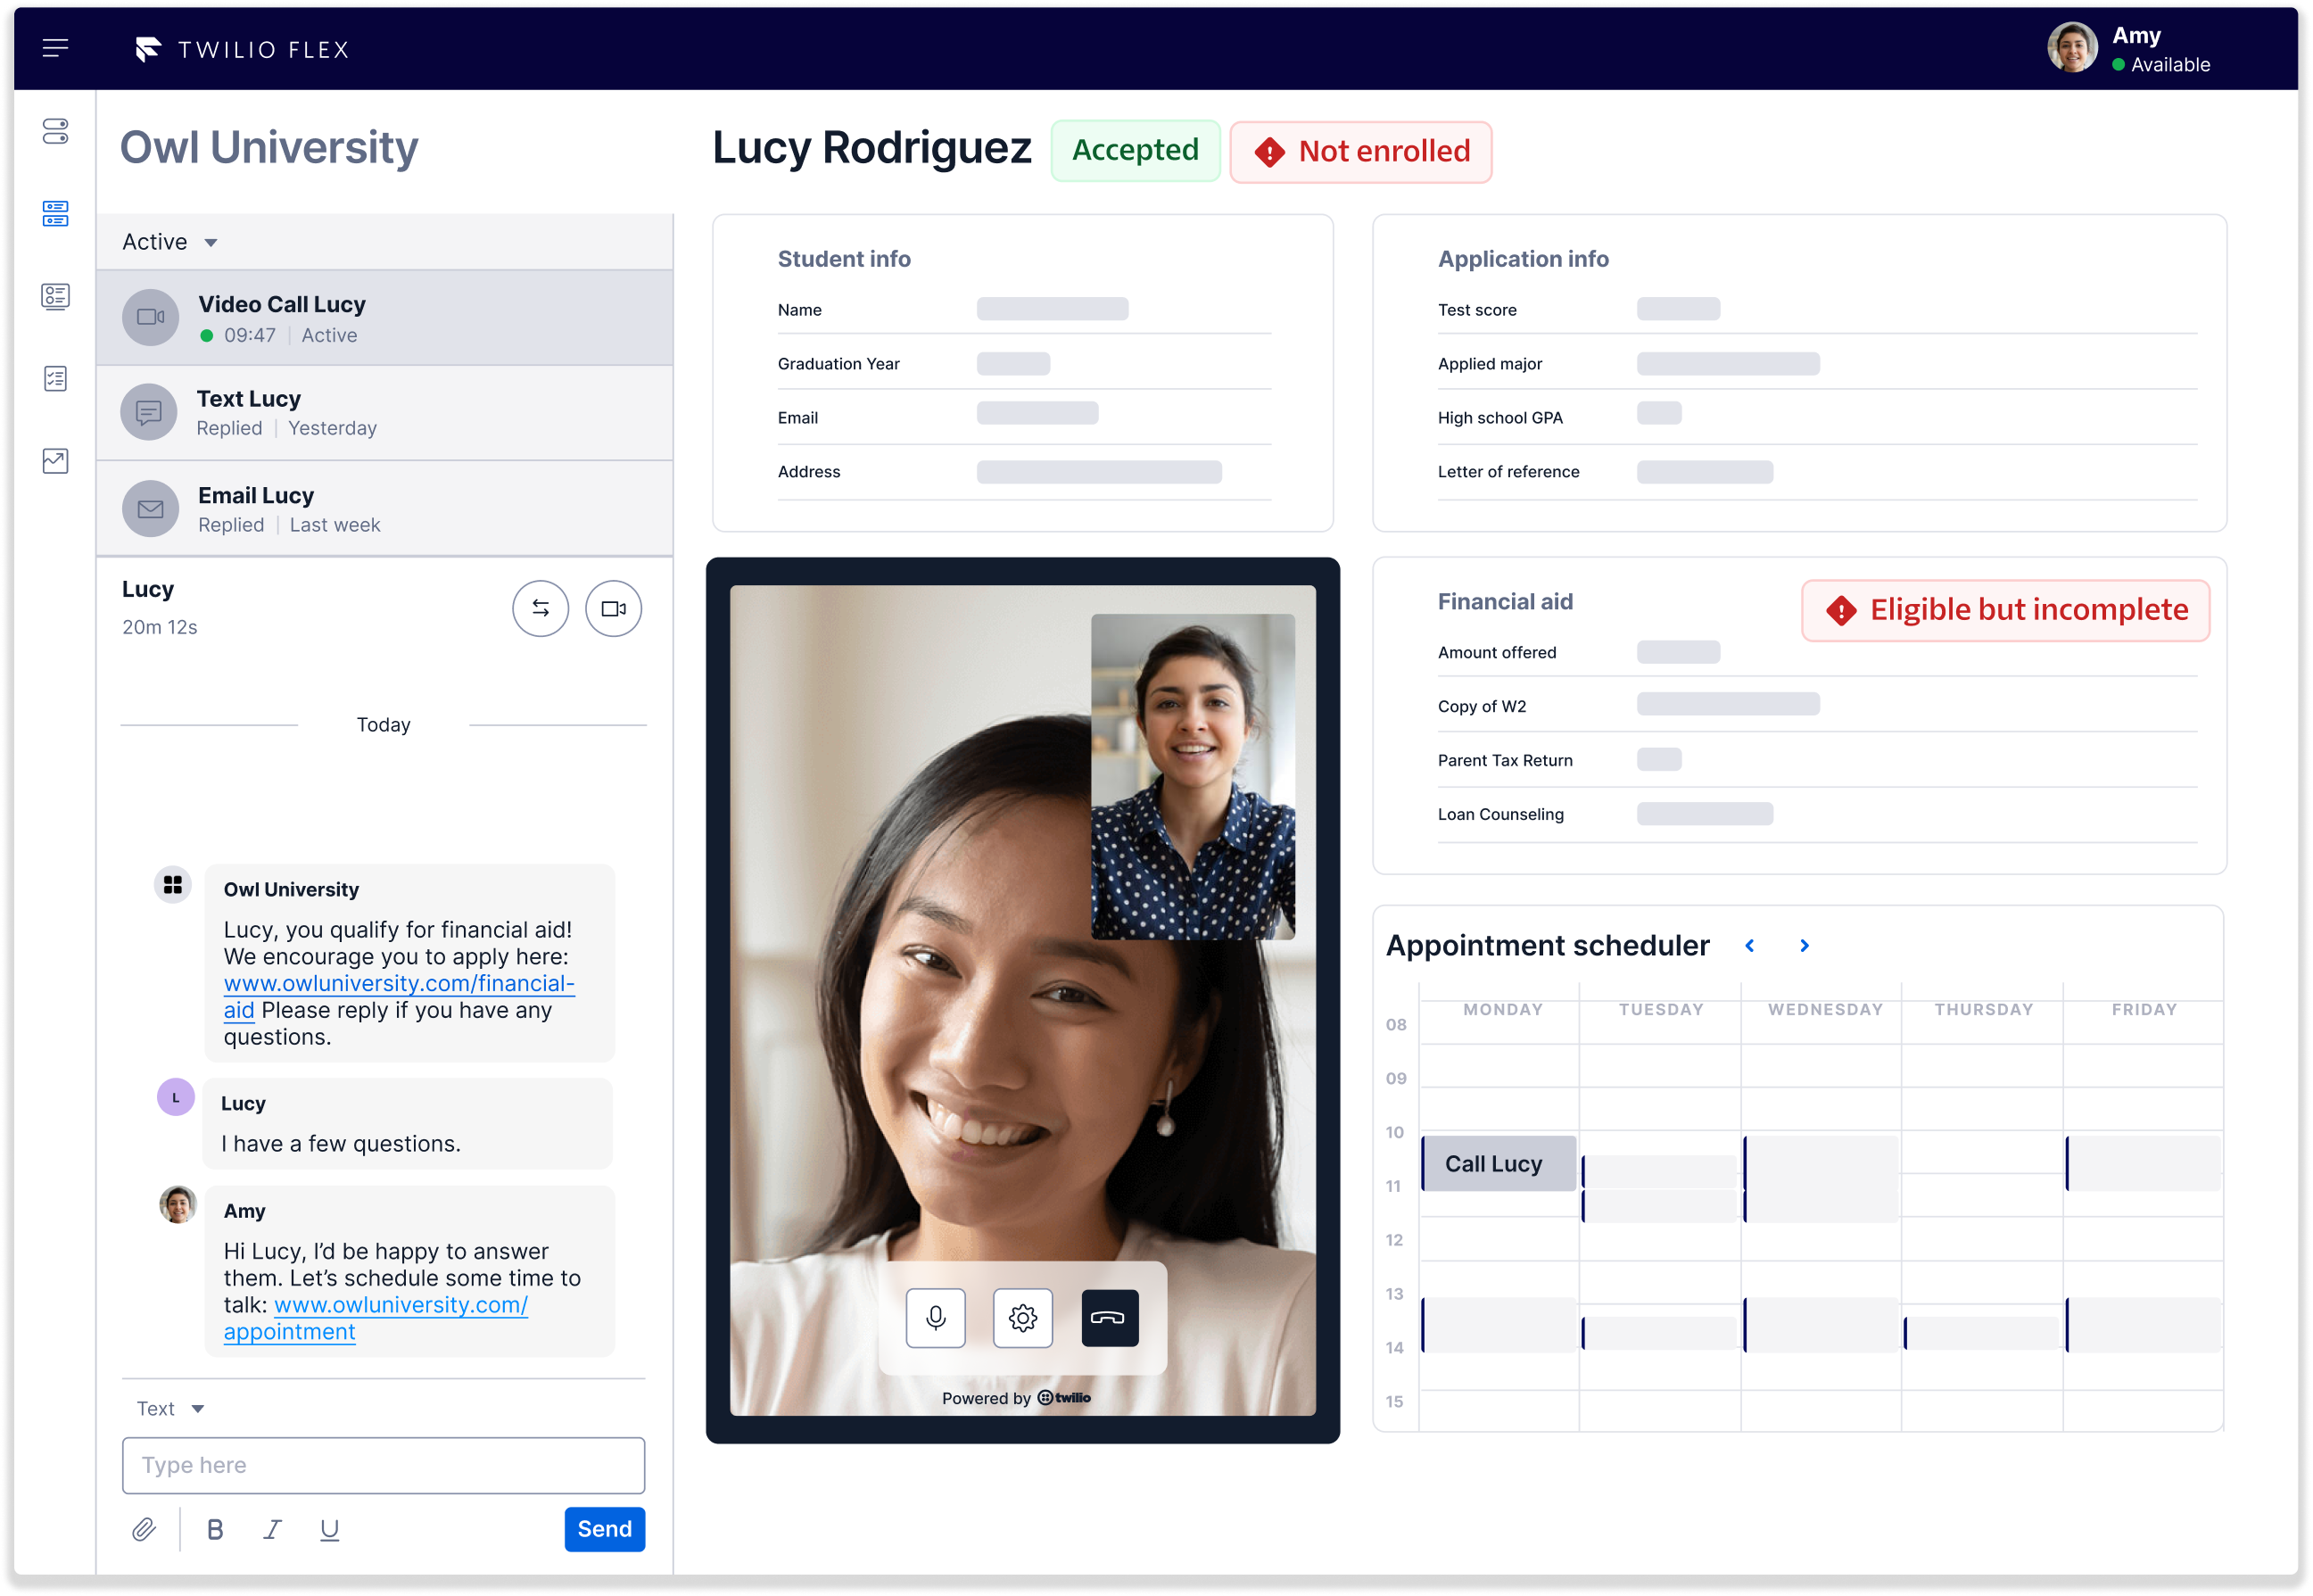Toggle bold formatting in composer
The width and height of the screenshot is (2313, 1596).
(215, 1529)
